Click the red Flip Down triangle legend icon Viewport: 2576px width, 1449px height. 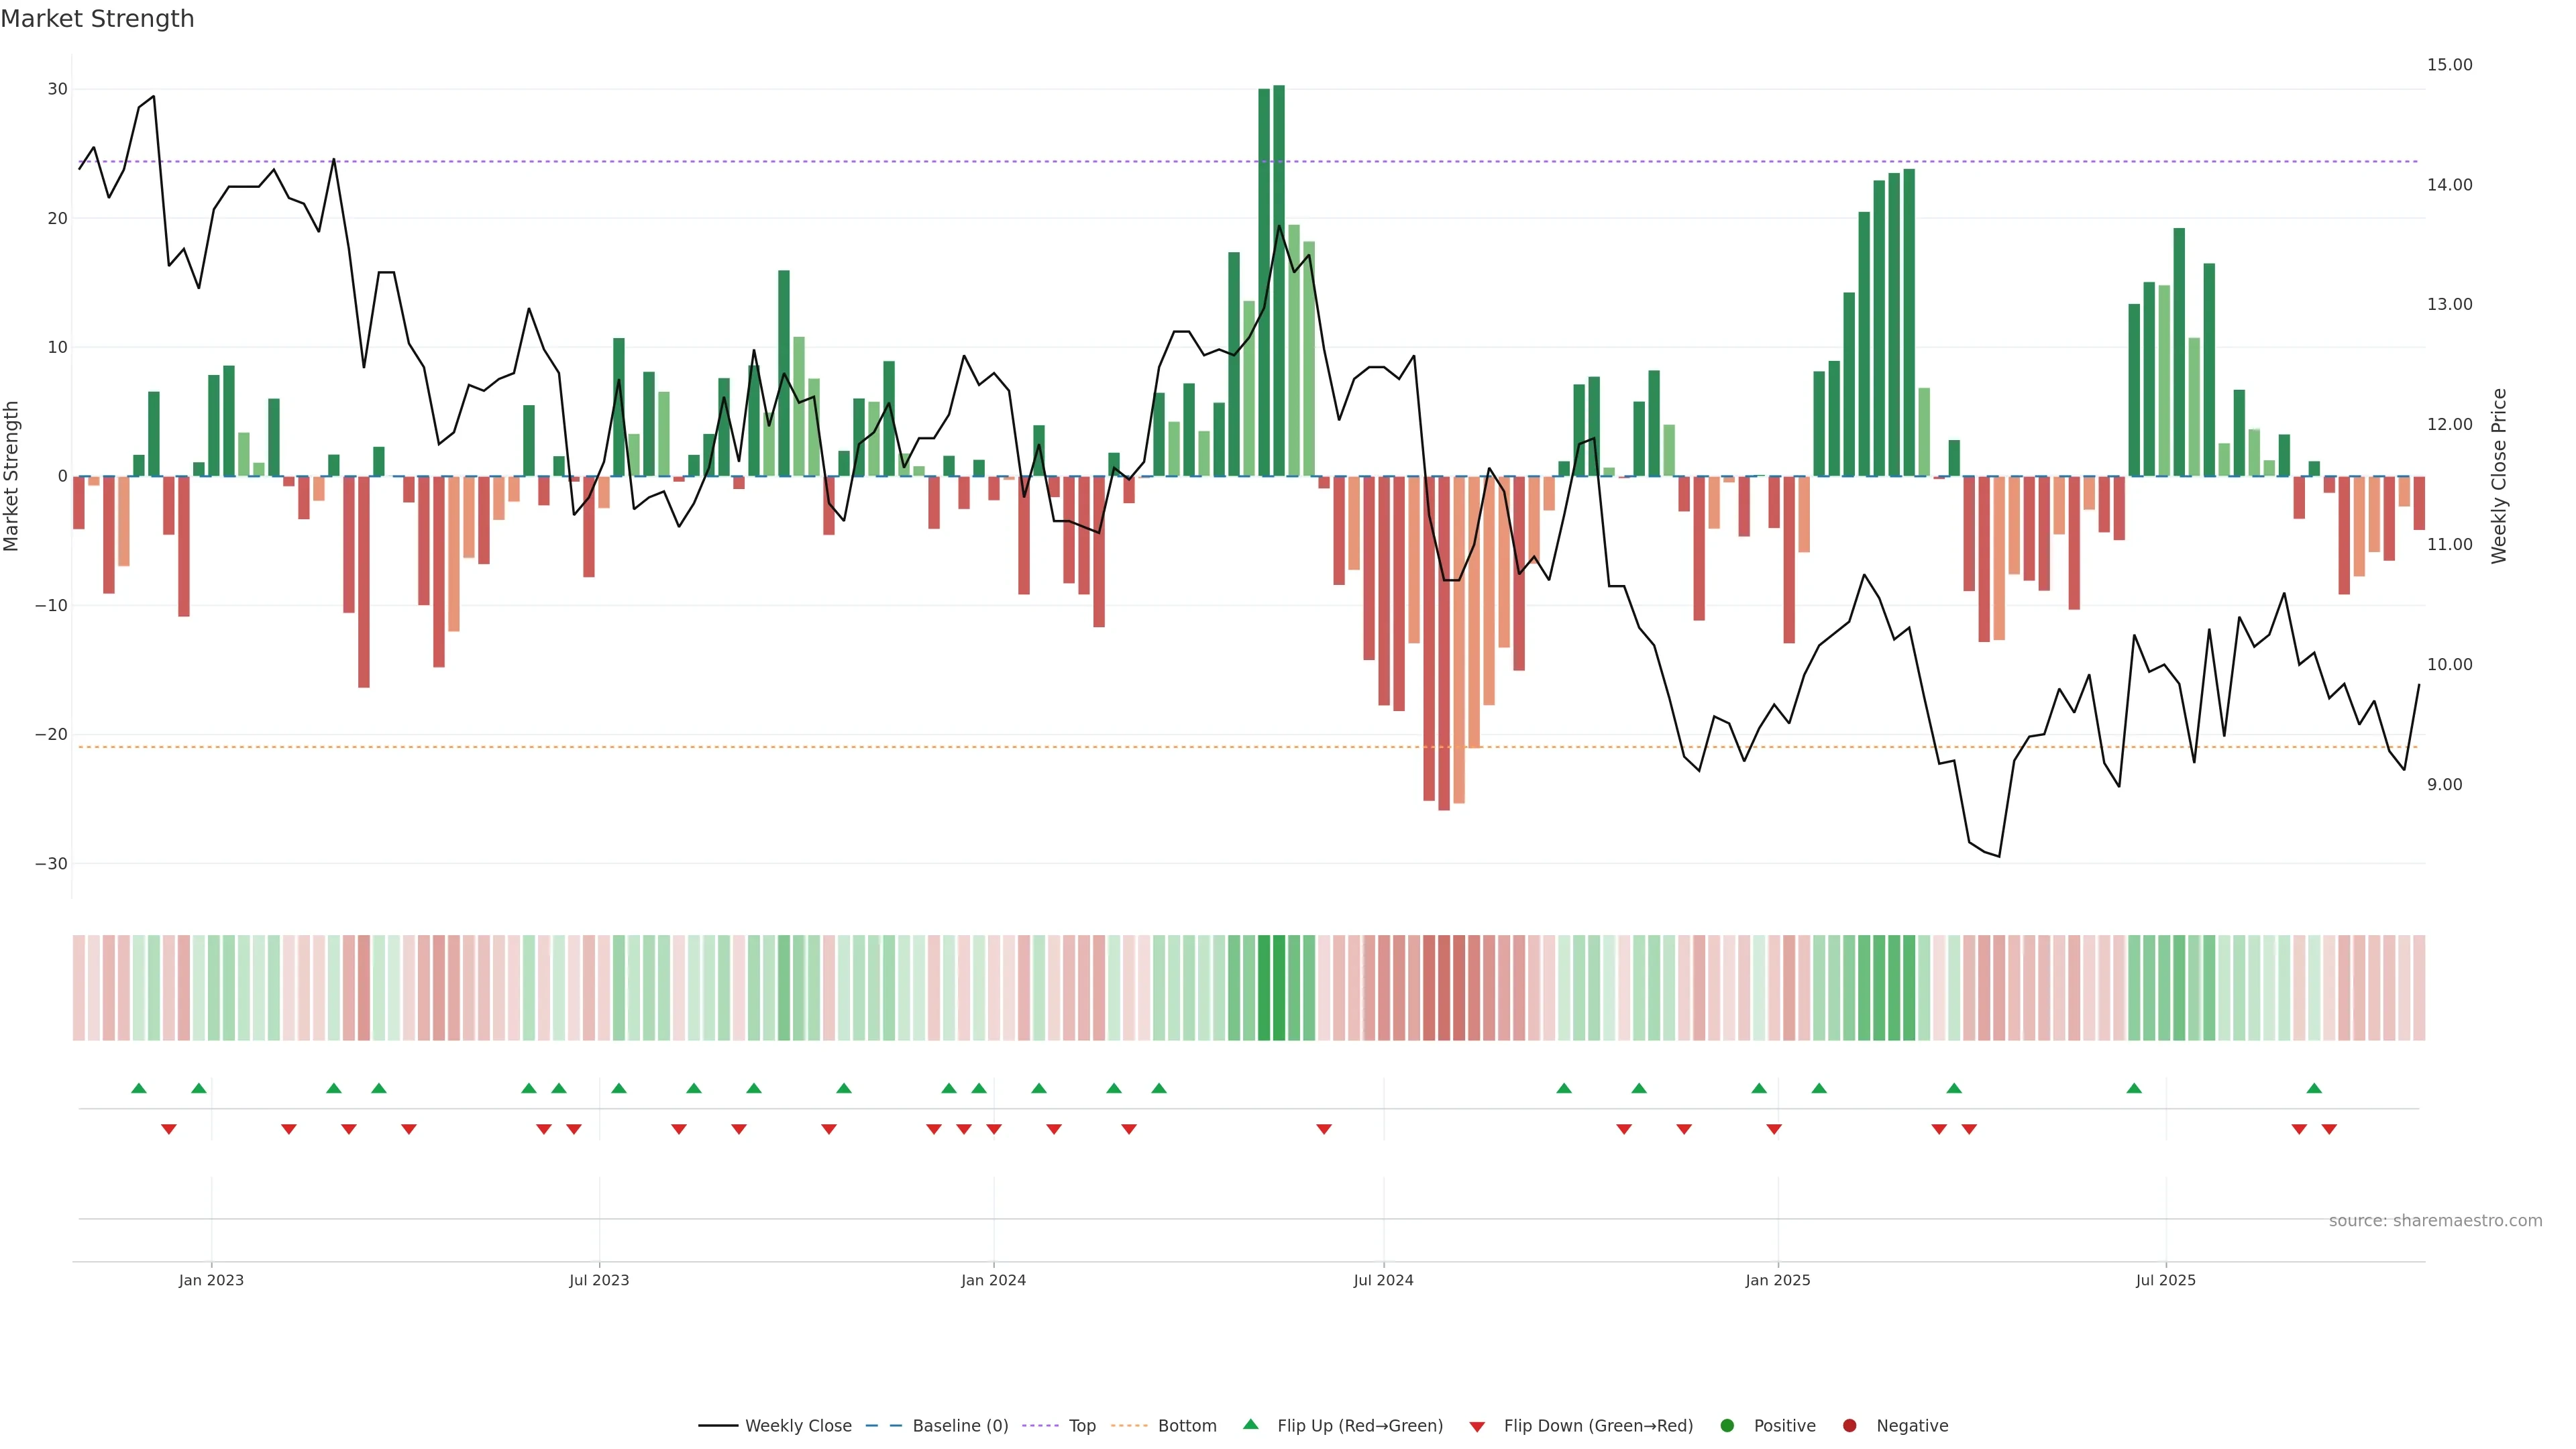point(1477,1426)
